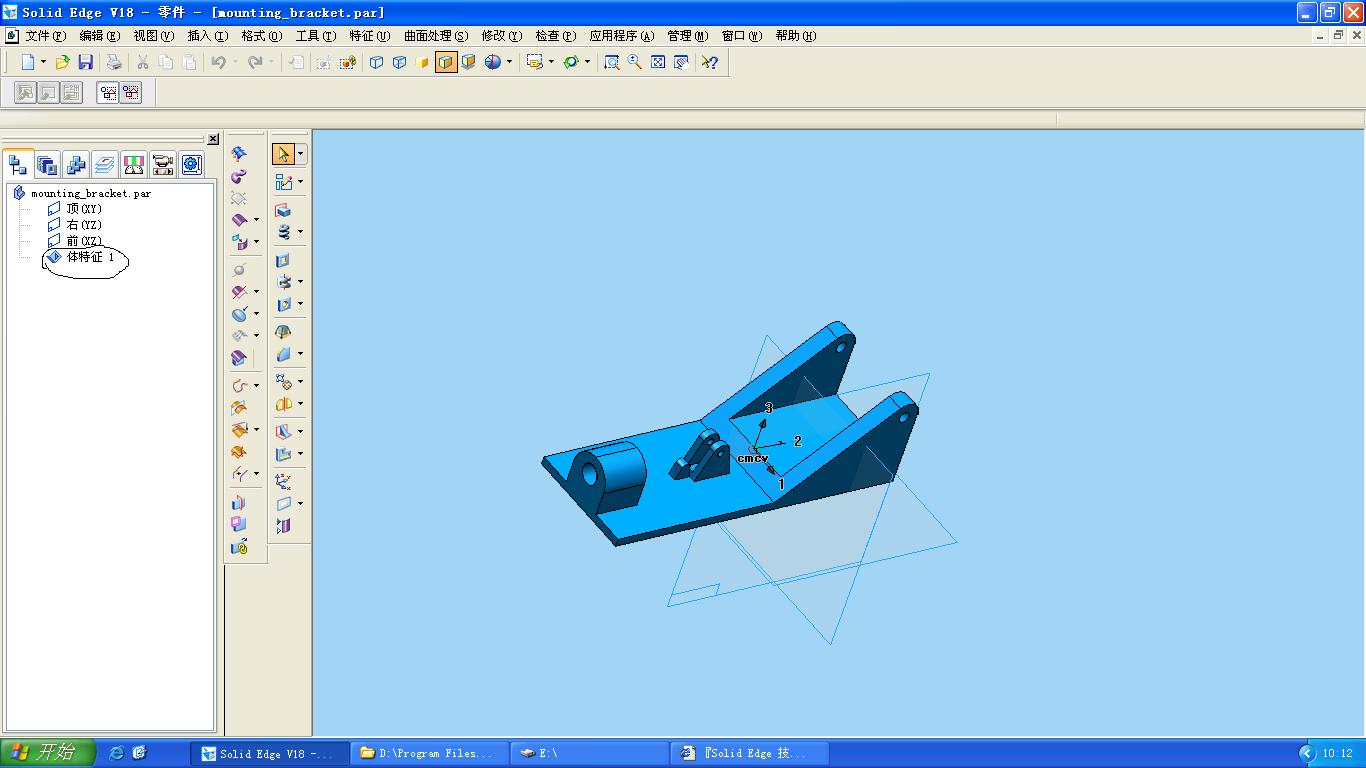Open the Layers tab
Screen dimensions: 1366x768
[x=105, y=164]
